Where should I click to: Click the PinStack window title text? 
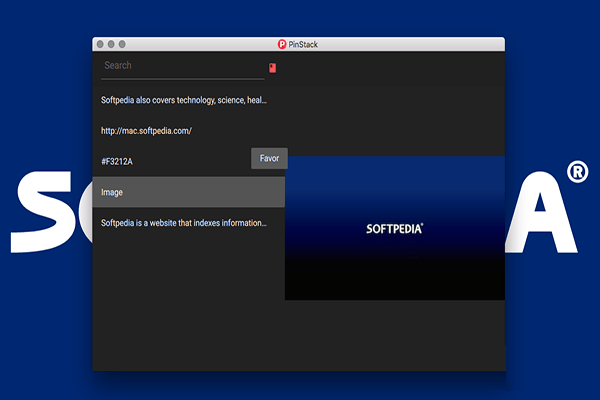[x=304, y=44]
